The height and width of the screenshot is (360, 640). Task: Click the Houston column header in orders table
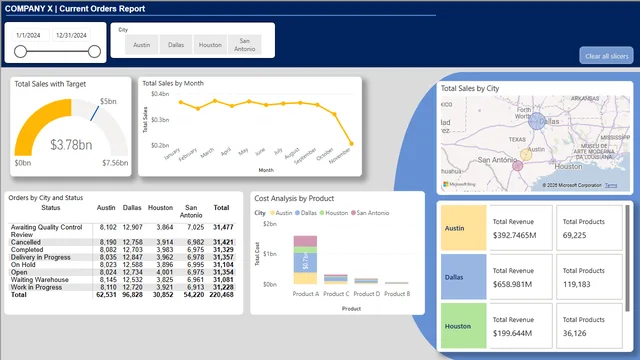pos(160,208)
